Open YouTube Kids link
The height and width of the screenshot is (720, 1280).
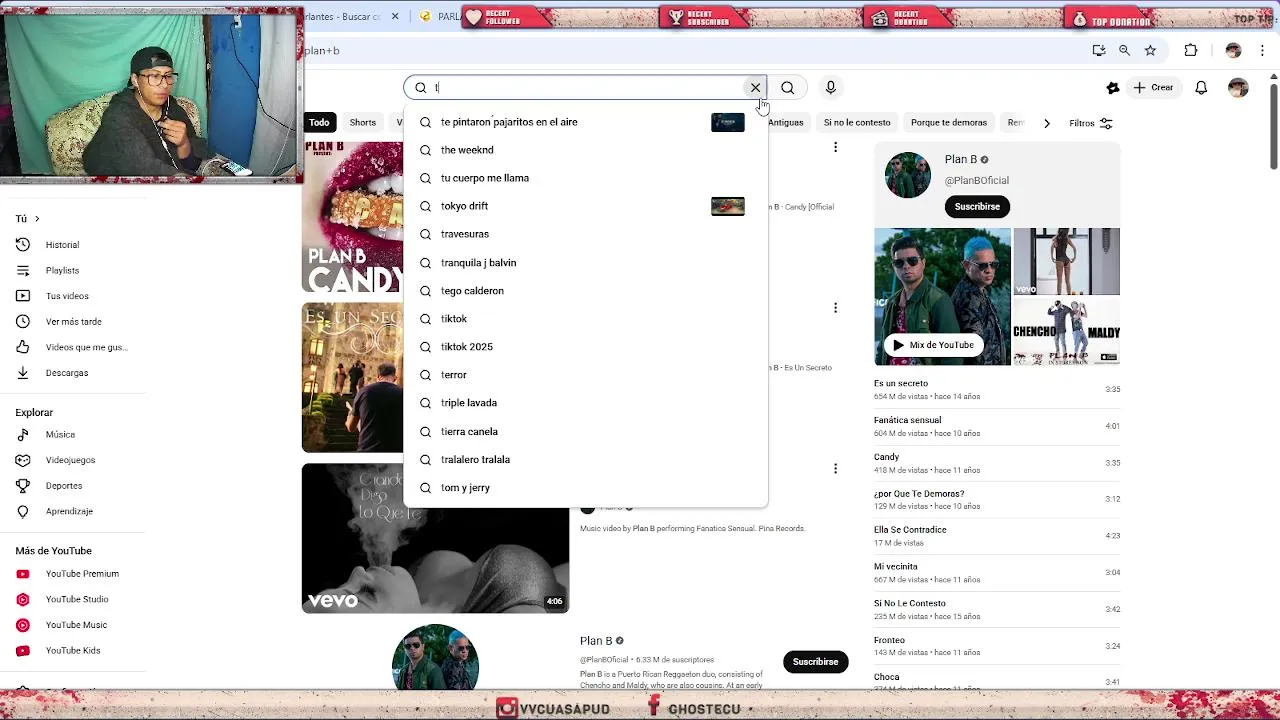pyautogui.click(x=73, y=651)
